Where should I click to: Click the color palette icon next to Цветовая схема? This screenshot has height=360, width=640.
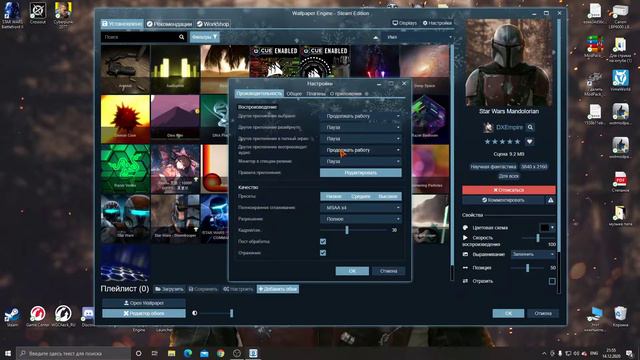coord(465,228)
